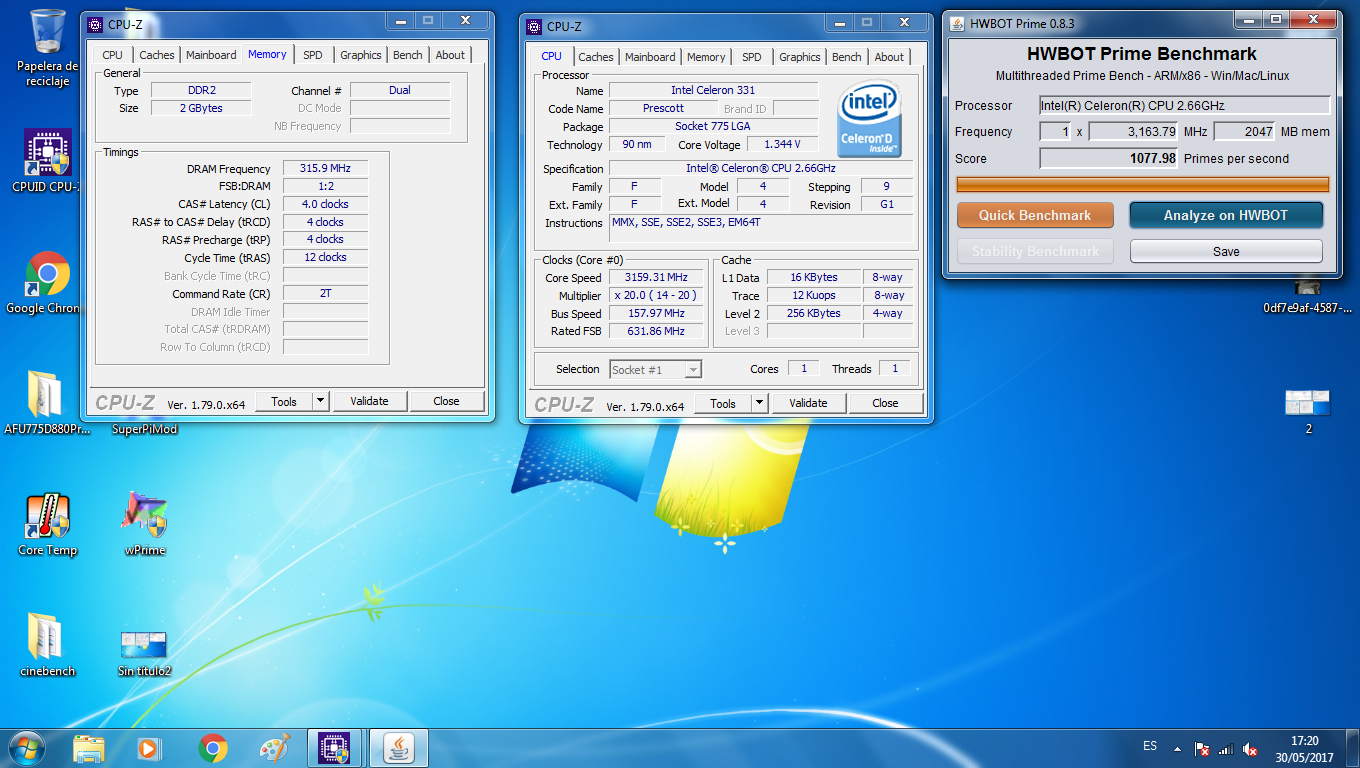Start the Quick Benchmark in HWBOT Prime

point(1035,215)
